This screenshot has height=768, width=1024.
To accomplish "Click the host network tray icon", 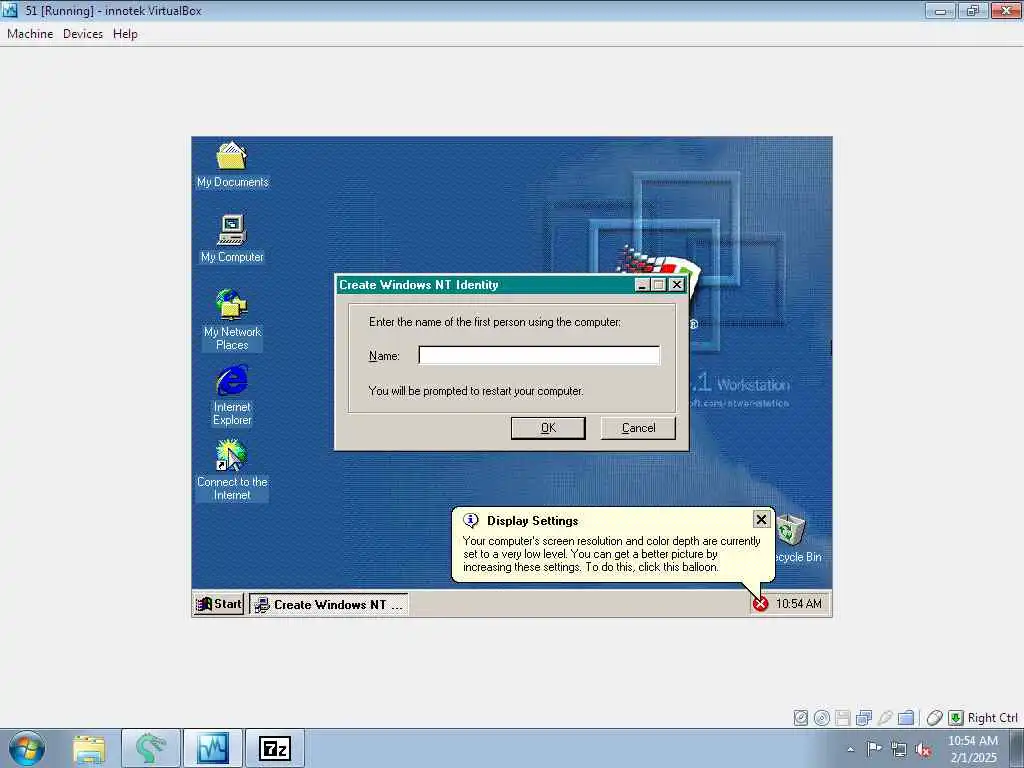I will click(x=899, y=749).
